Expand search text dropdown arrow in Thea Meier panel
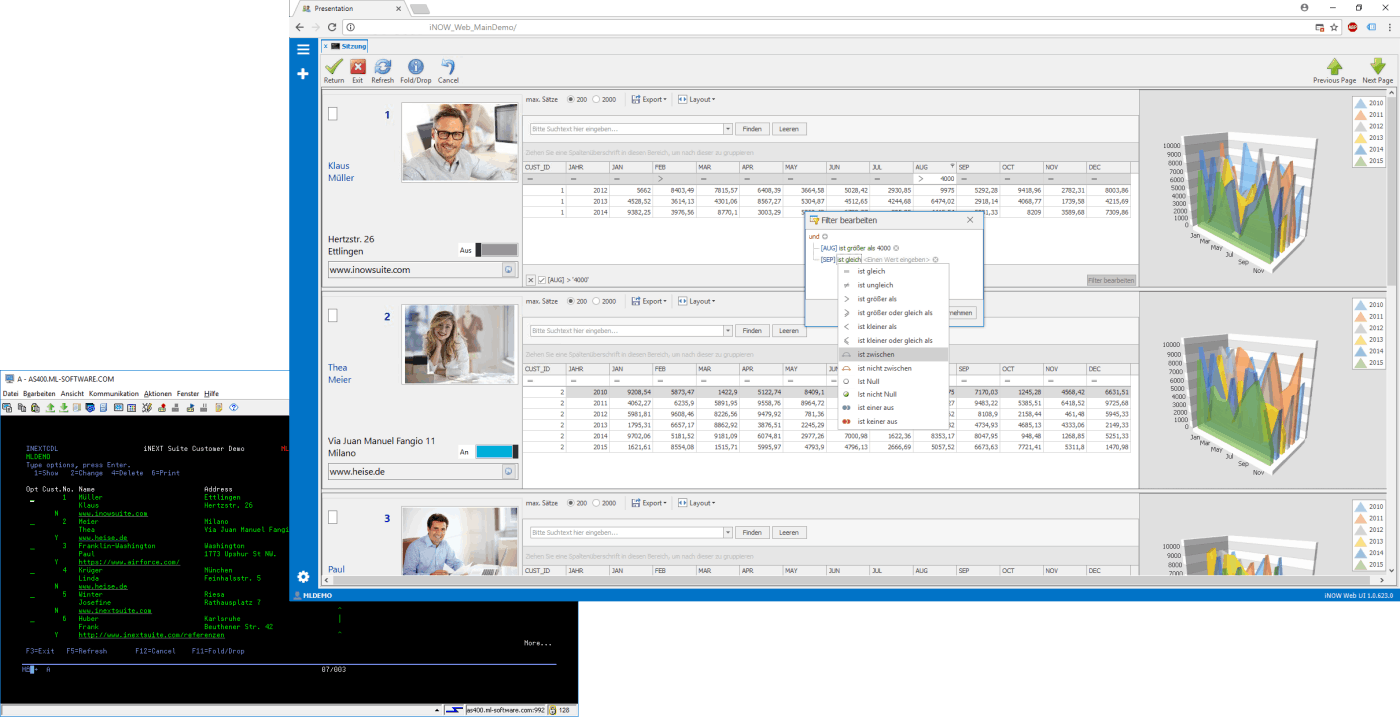This screenshot has height=717, width=1400. click(728, 331)
